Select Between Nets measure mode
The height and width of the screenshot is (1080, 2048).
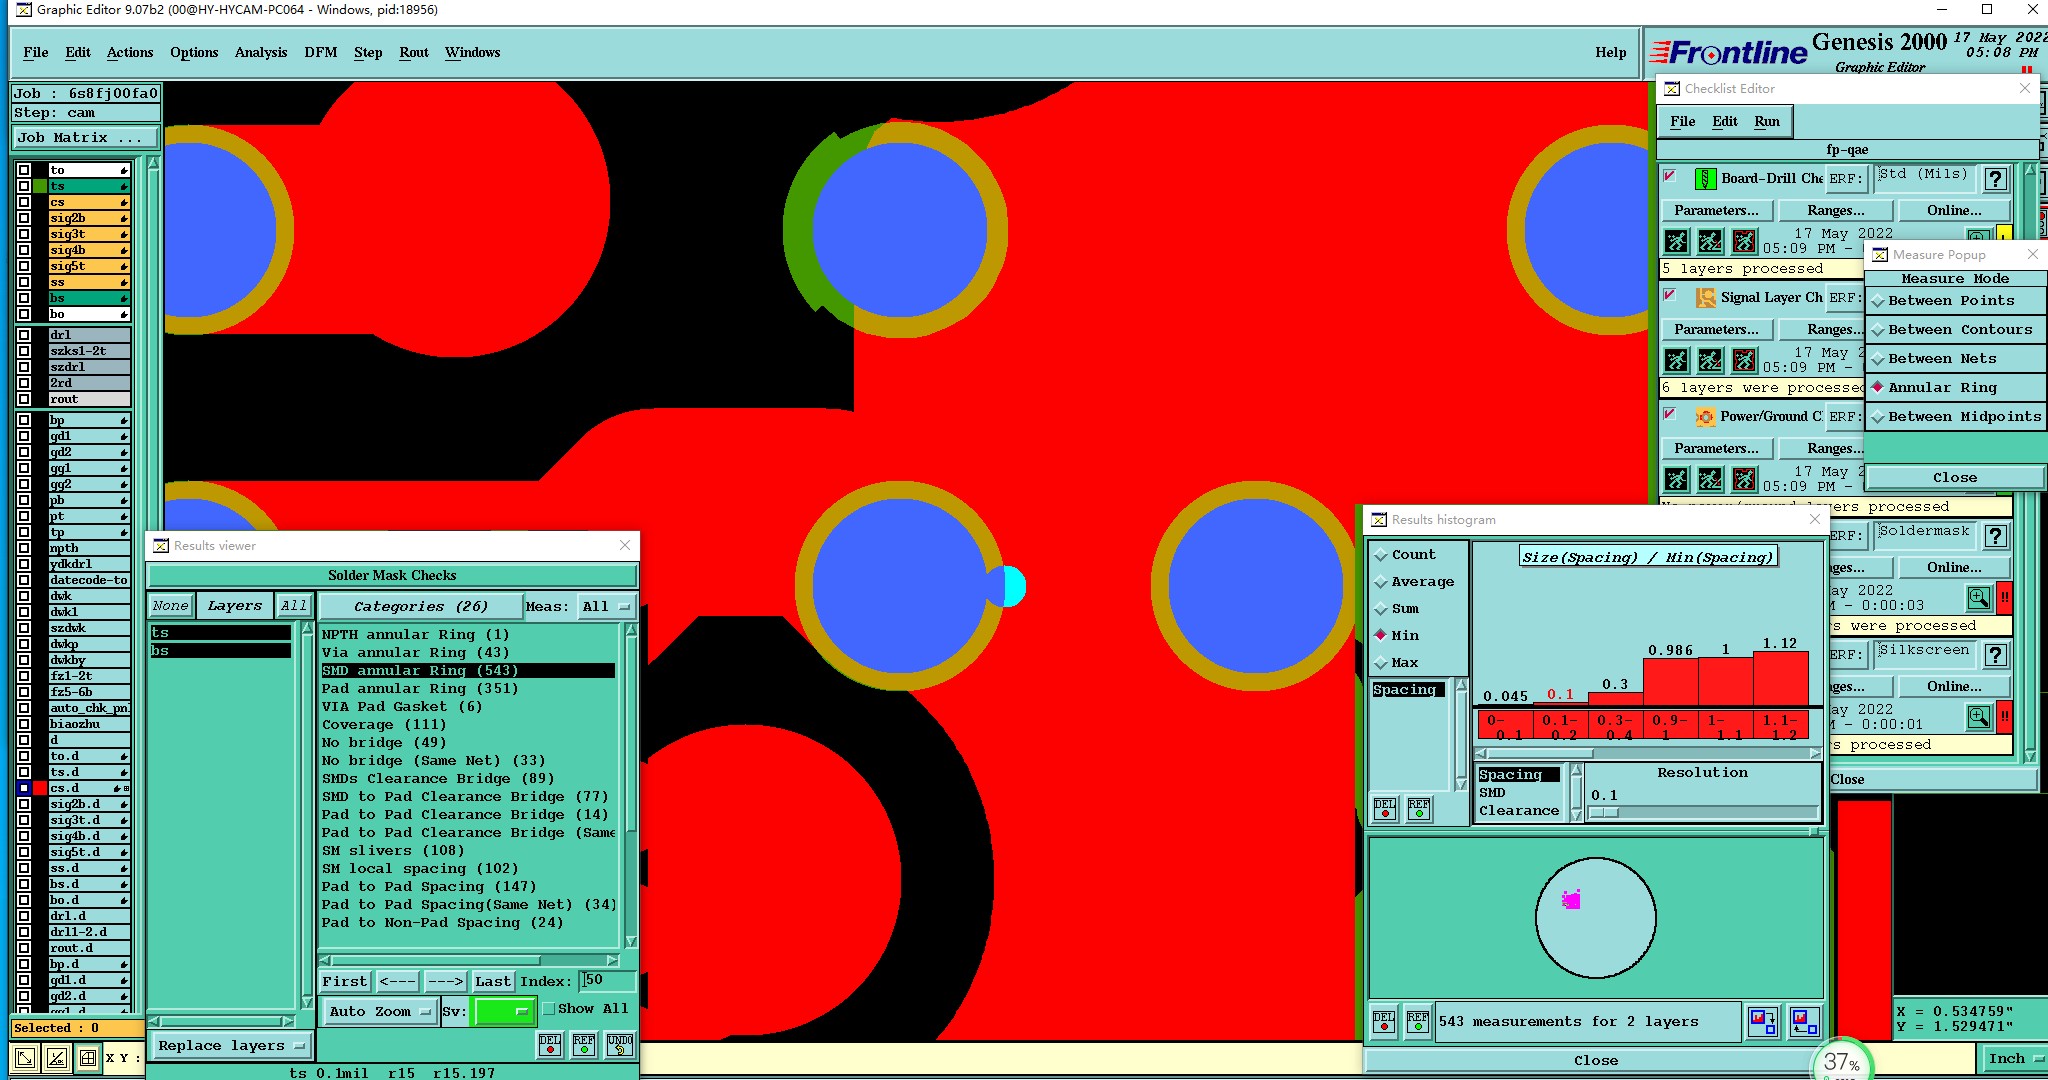click(1941, 358)
